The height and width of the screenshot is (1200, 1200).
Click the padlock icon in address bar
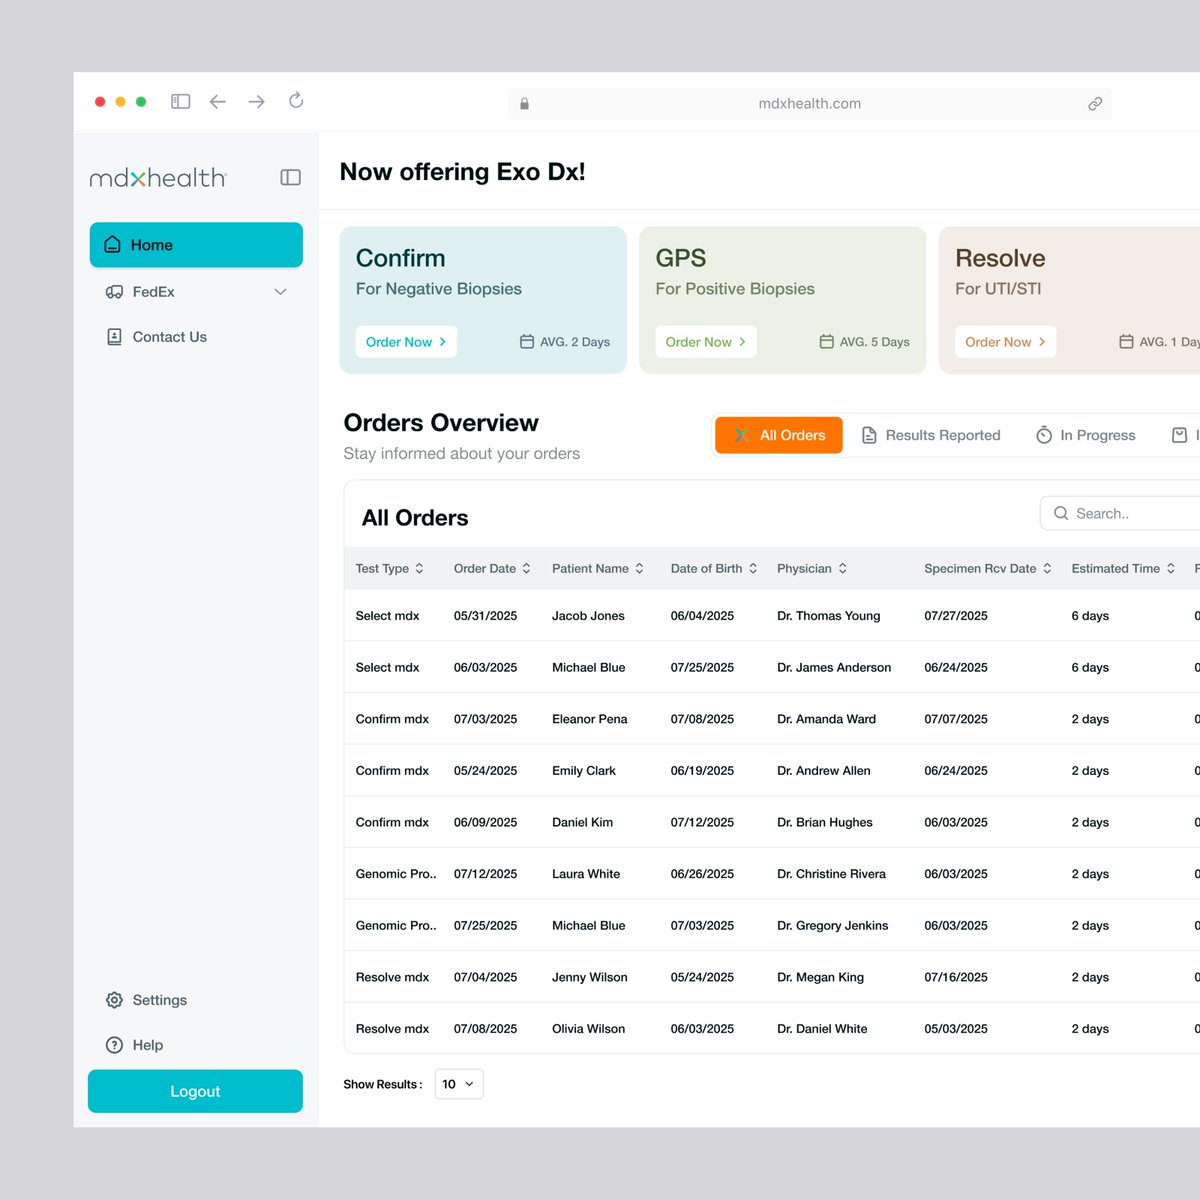[524, 104]
